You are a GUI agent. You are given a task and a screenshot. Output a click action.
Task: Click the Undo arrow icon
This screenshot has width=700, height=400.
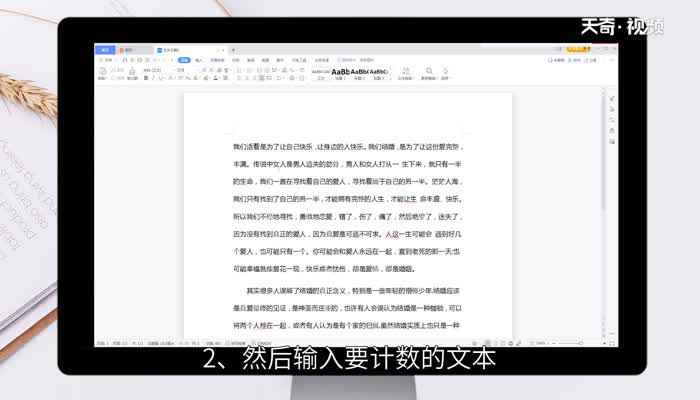click(155, 60)
